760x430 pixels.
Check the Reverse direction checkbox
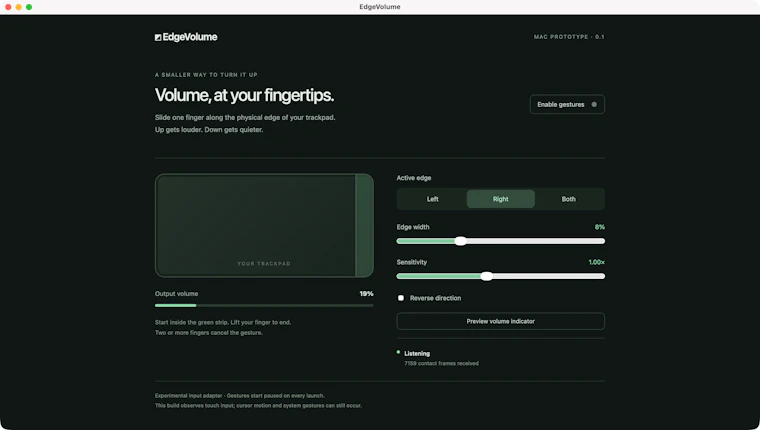[x=401, y=298]
